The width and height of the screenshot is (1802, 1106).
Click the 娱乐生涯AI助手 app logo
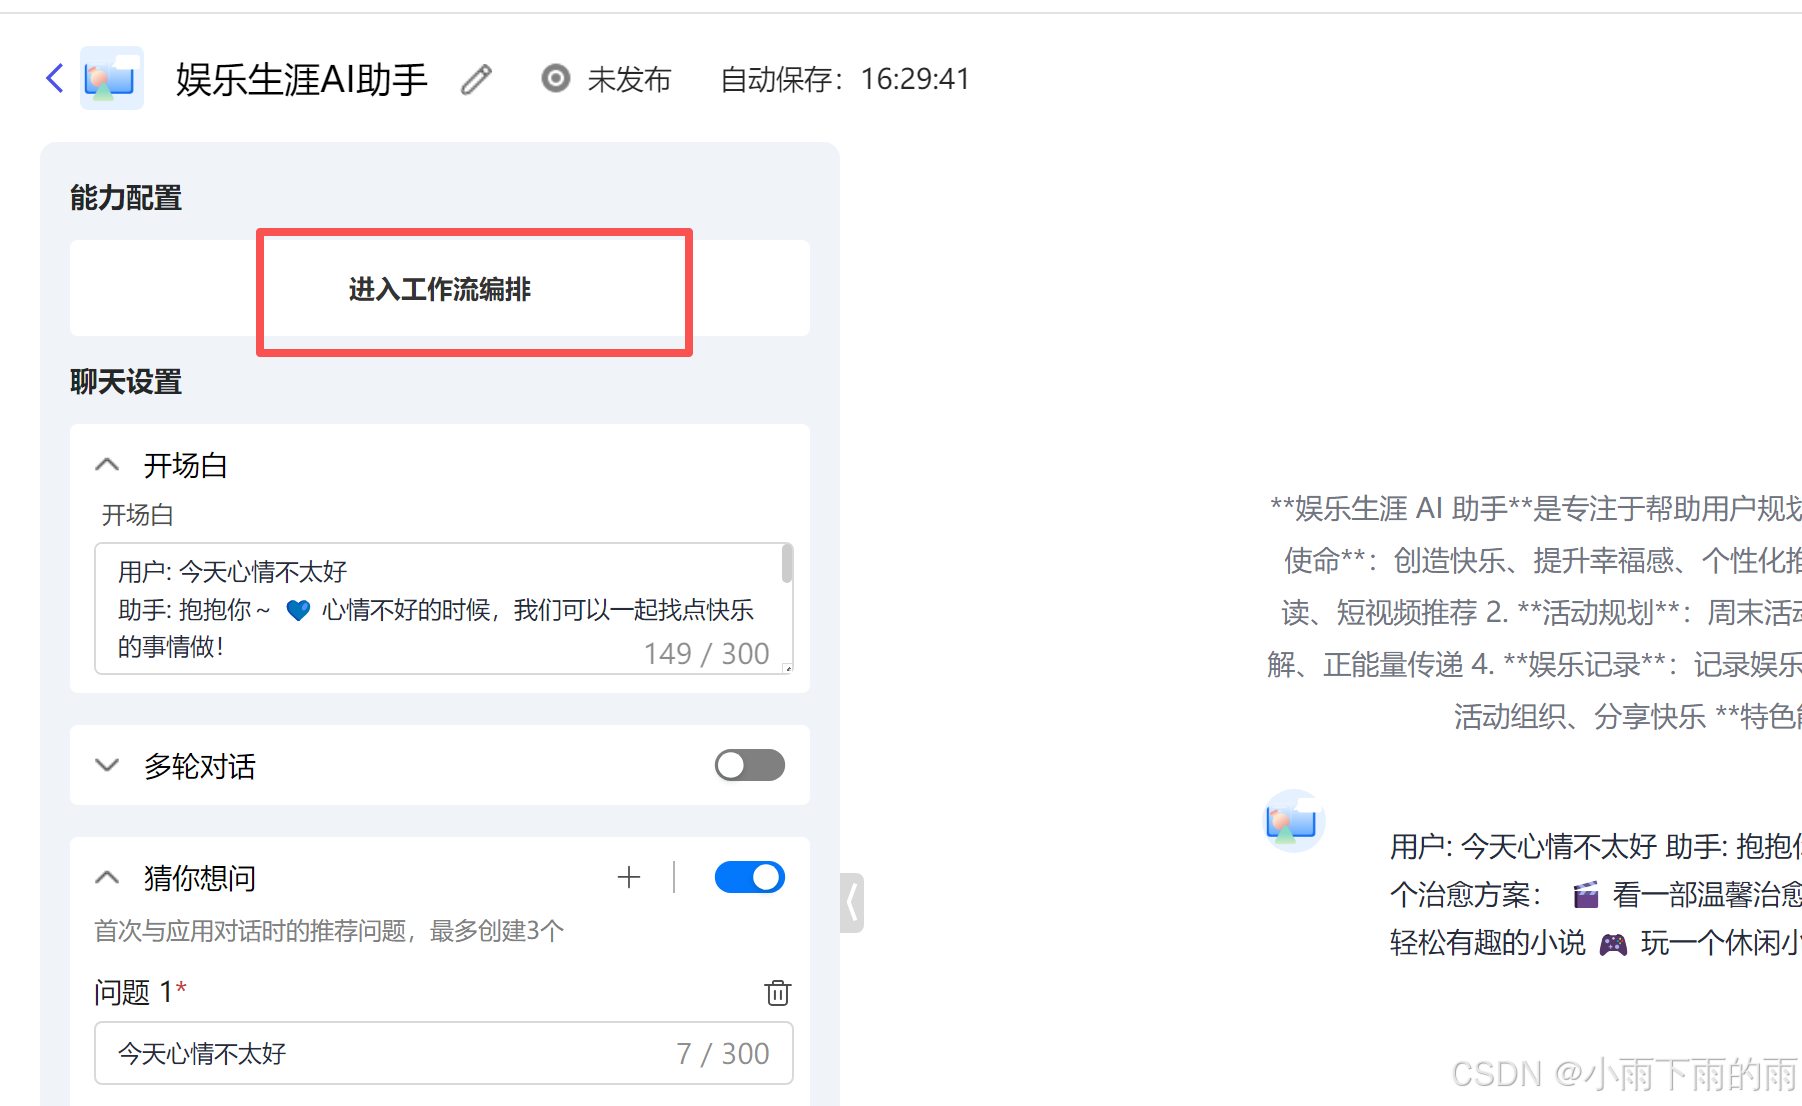(x=111, y=78)
